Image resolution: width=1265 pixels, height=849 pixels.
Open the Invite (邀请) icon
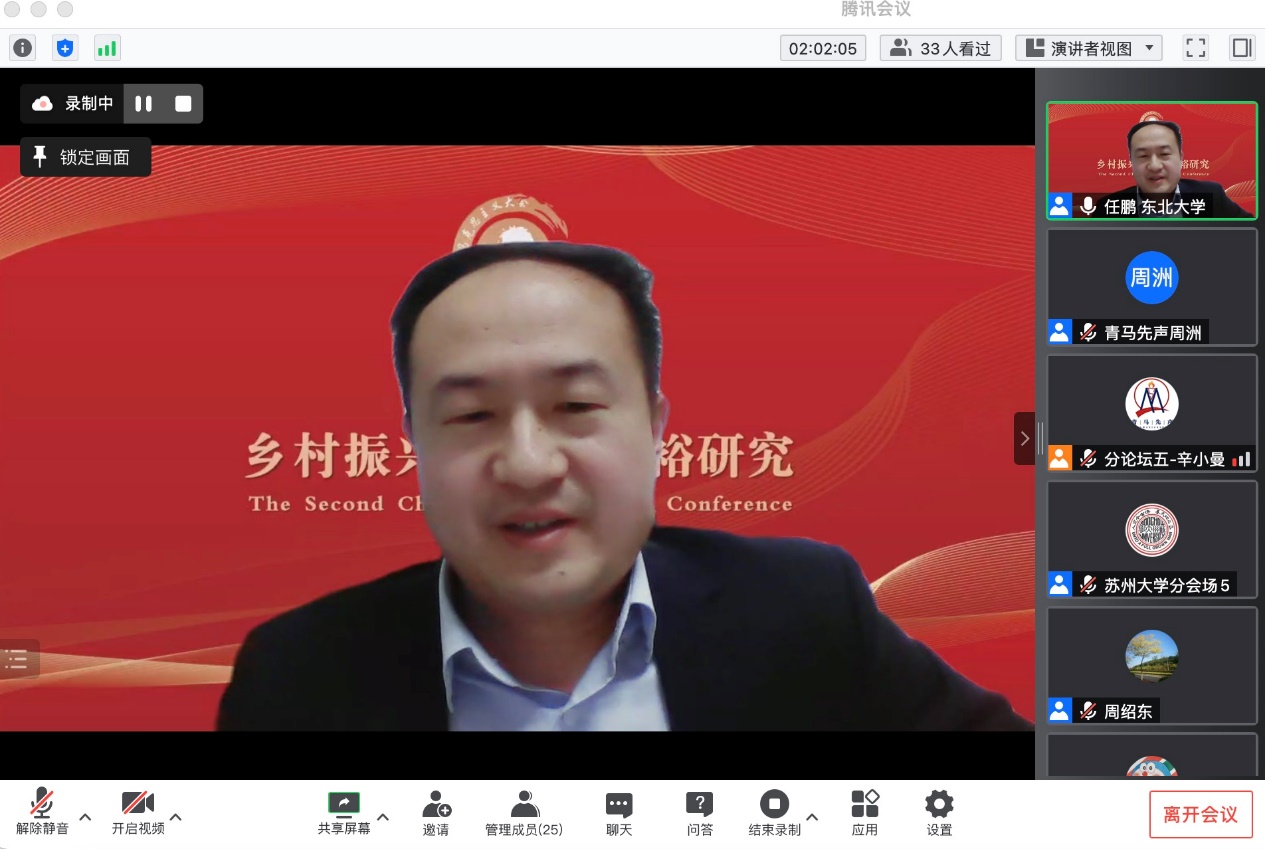436,812
